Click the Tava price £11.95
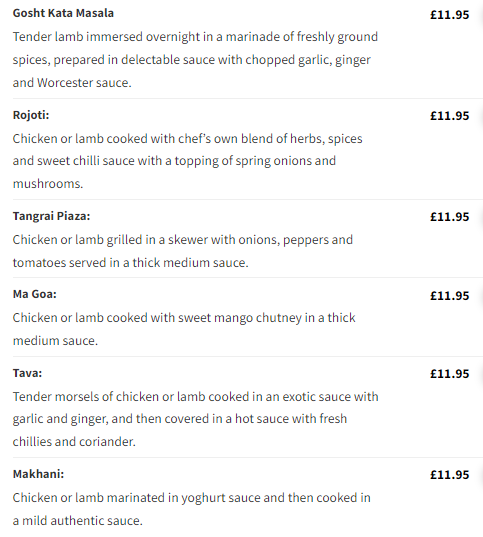Screen dimensions: 483x537 449,374
